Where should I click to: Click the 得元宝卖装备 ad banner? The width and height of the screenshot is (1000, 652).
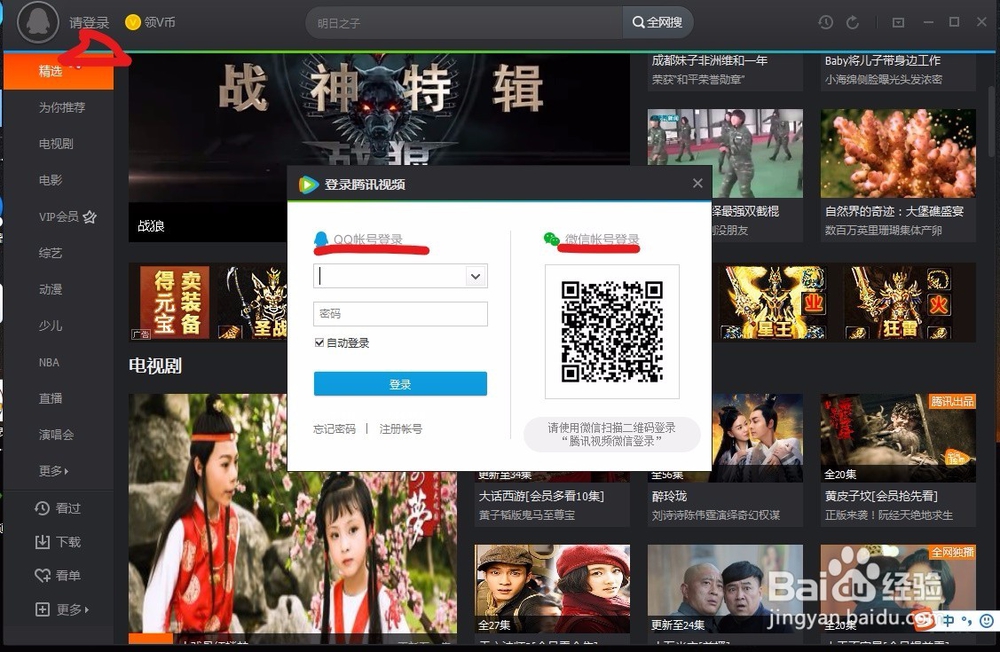pos(174,301)
